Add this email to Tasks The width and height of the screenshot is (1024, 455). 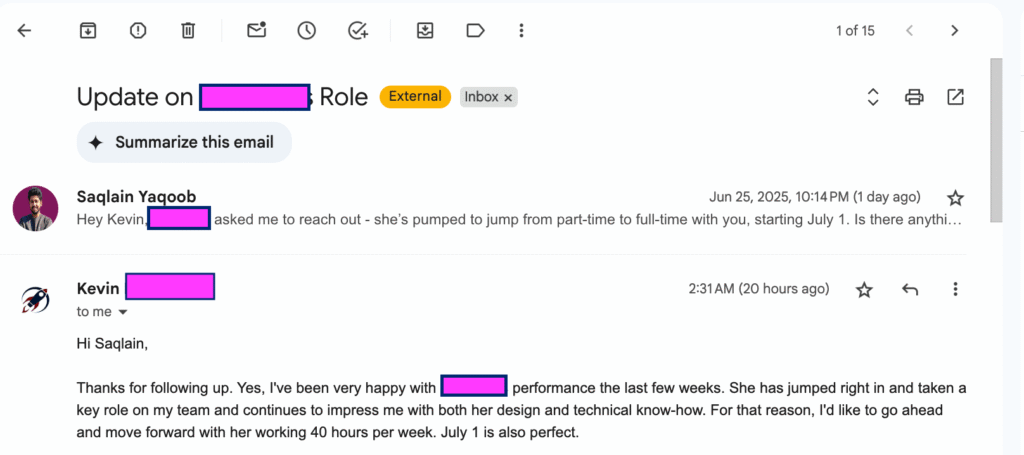point(357,30)
